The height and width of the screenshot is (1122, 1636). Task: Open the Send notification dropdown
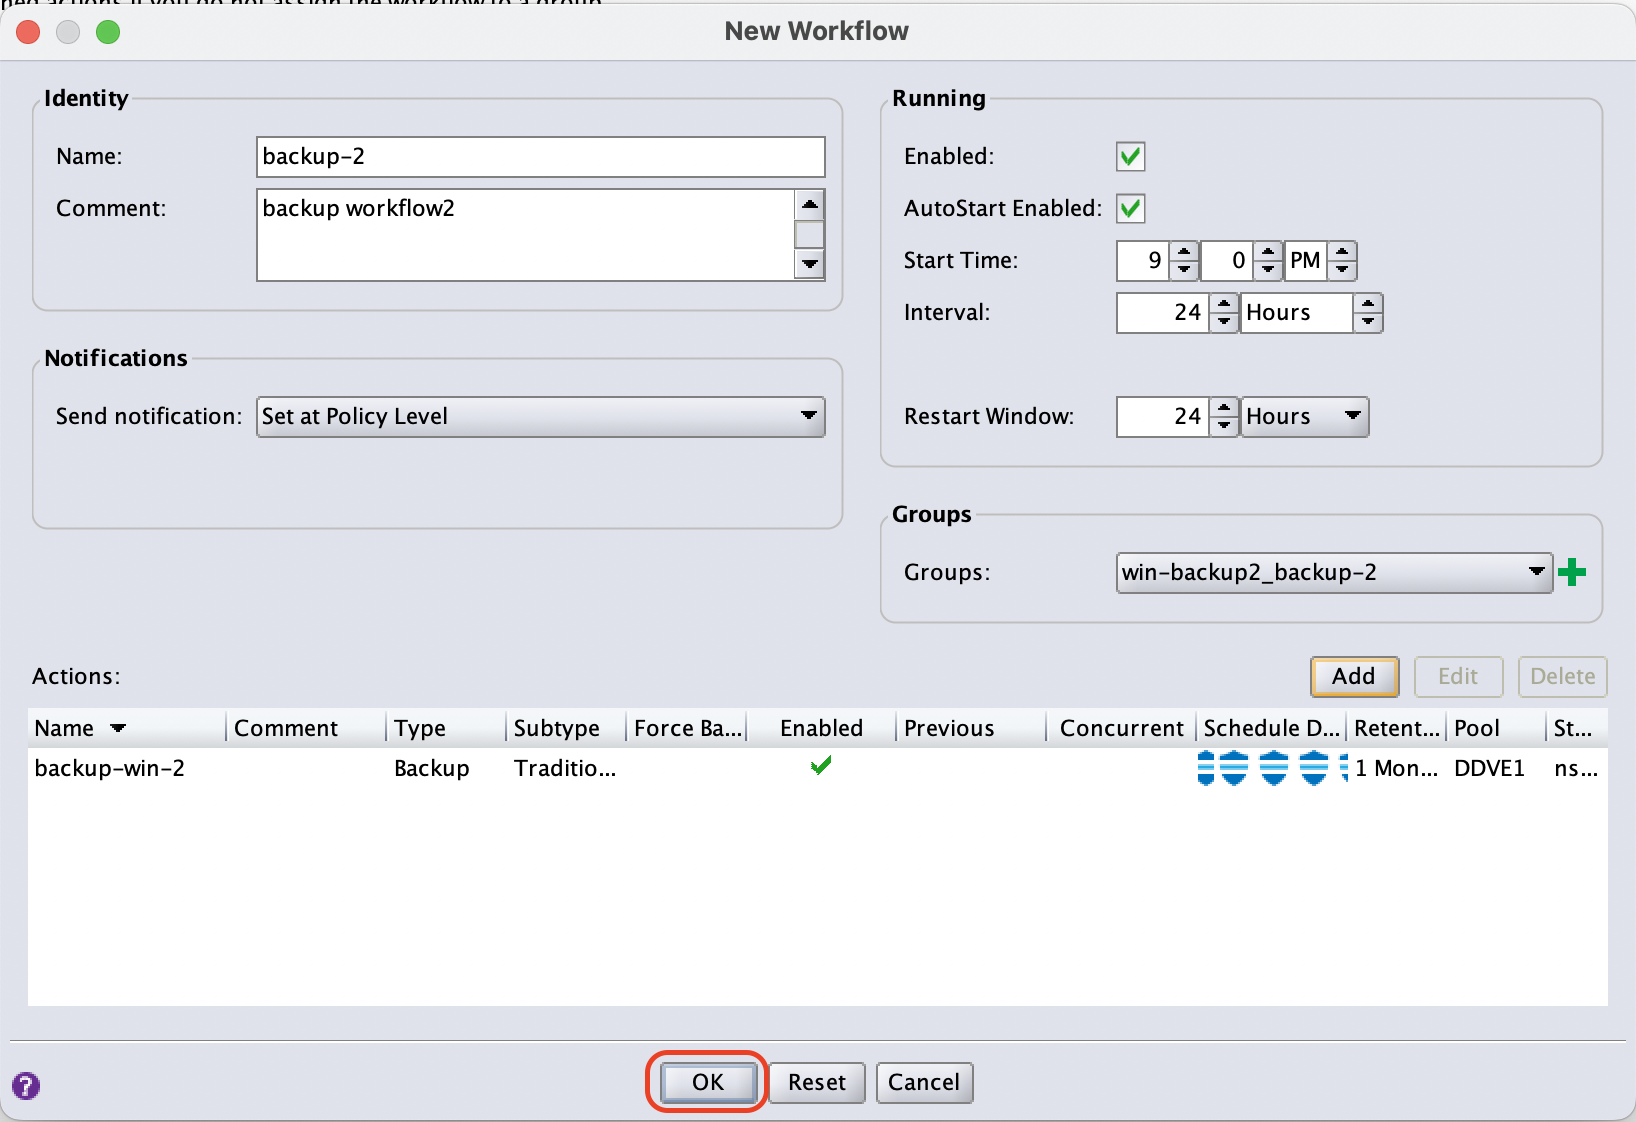[x=541, y=417]
